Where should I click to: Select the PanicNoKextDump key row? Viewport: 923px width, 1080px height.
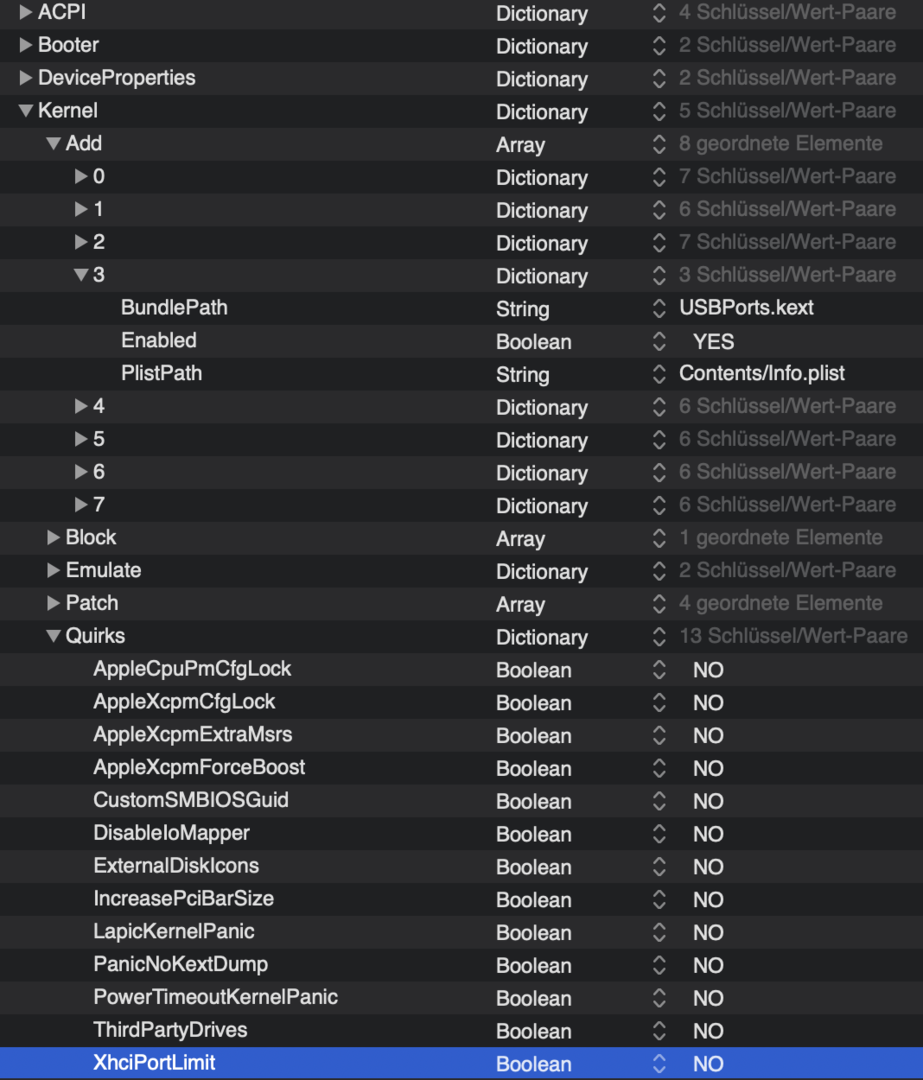tap(180, 965)
